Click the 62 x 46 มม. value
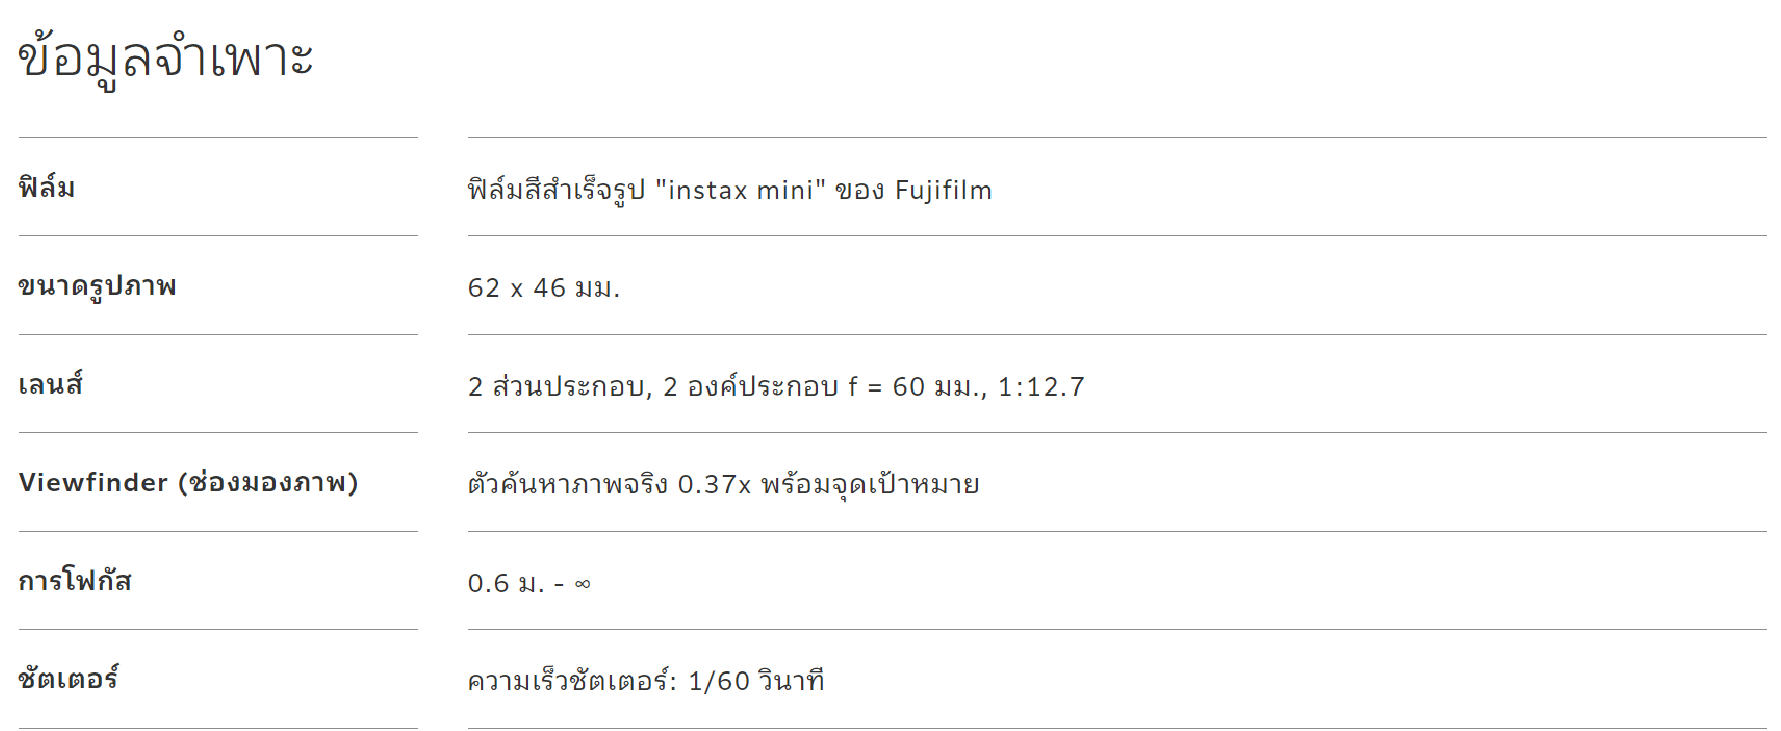 pyautogui.click(x=544, y=288)
